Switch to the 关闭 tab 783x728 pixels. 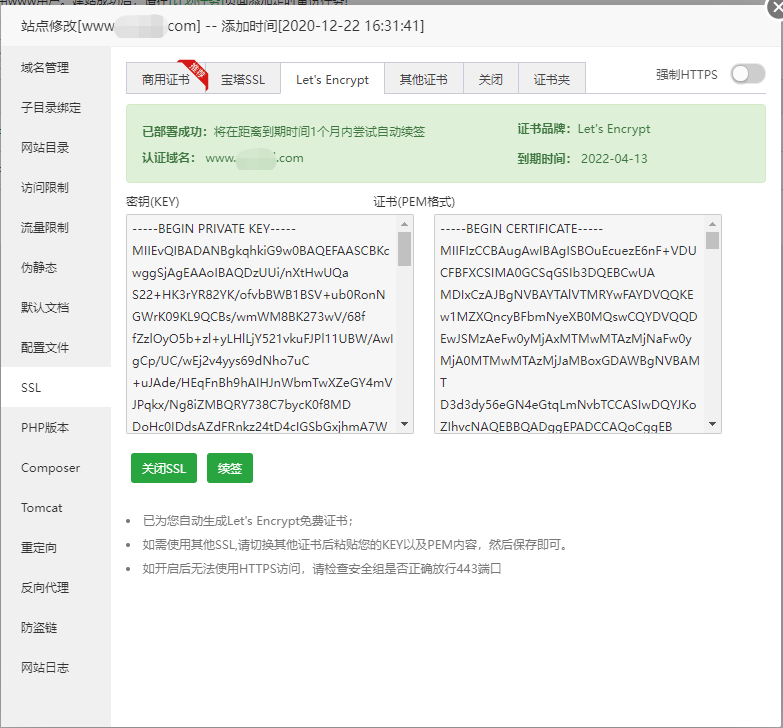tap(490, 79)
